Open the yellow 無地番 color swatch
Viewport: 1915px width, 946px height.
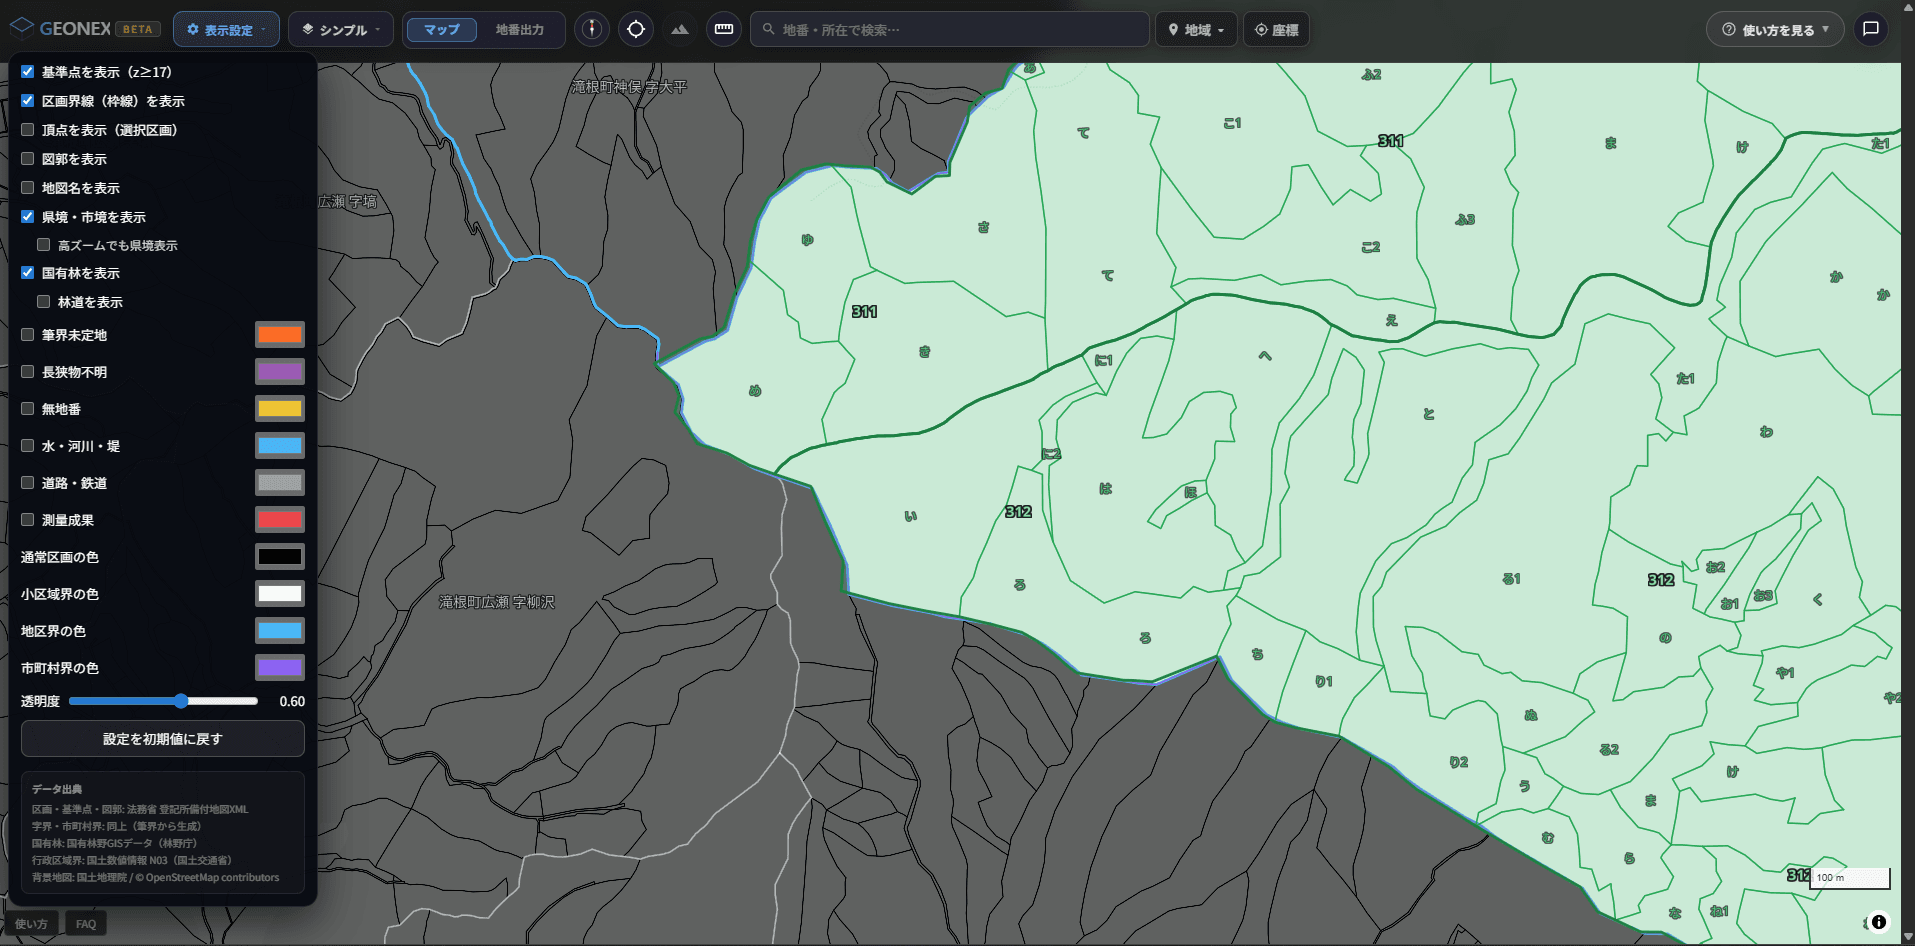(x=280, y=409)
